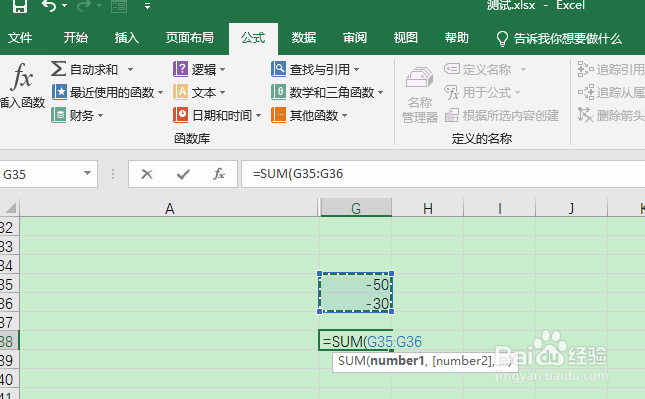Confirm the formula with the checkmark
The height and width of the screenshot is (399, 645).
tap(183, 174)
